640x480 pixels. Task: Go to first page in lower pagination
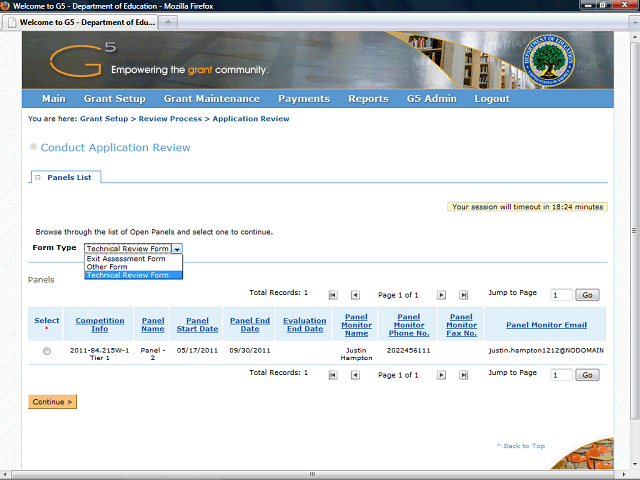tap(332, 375)
